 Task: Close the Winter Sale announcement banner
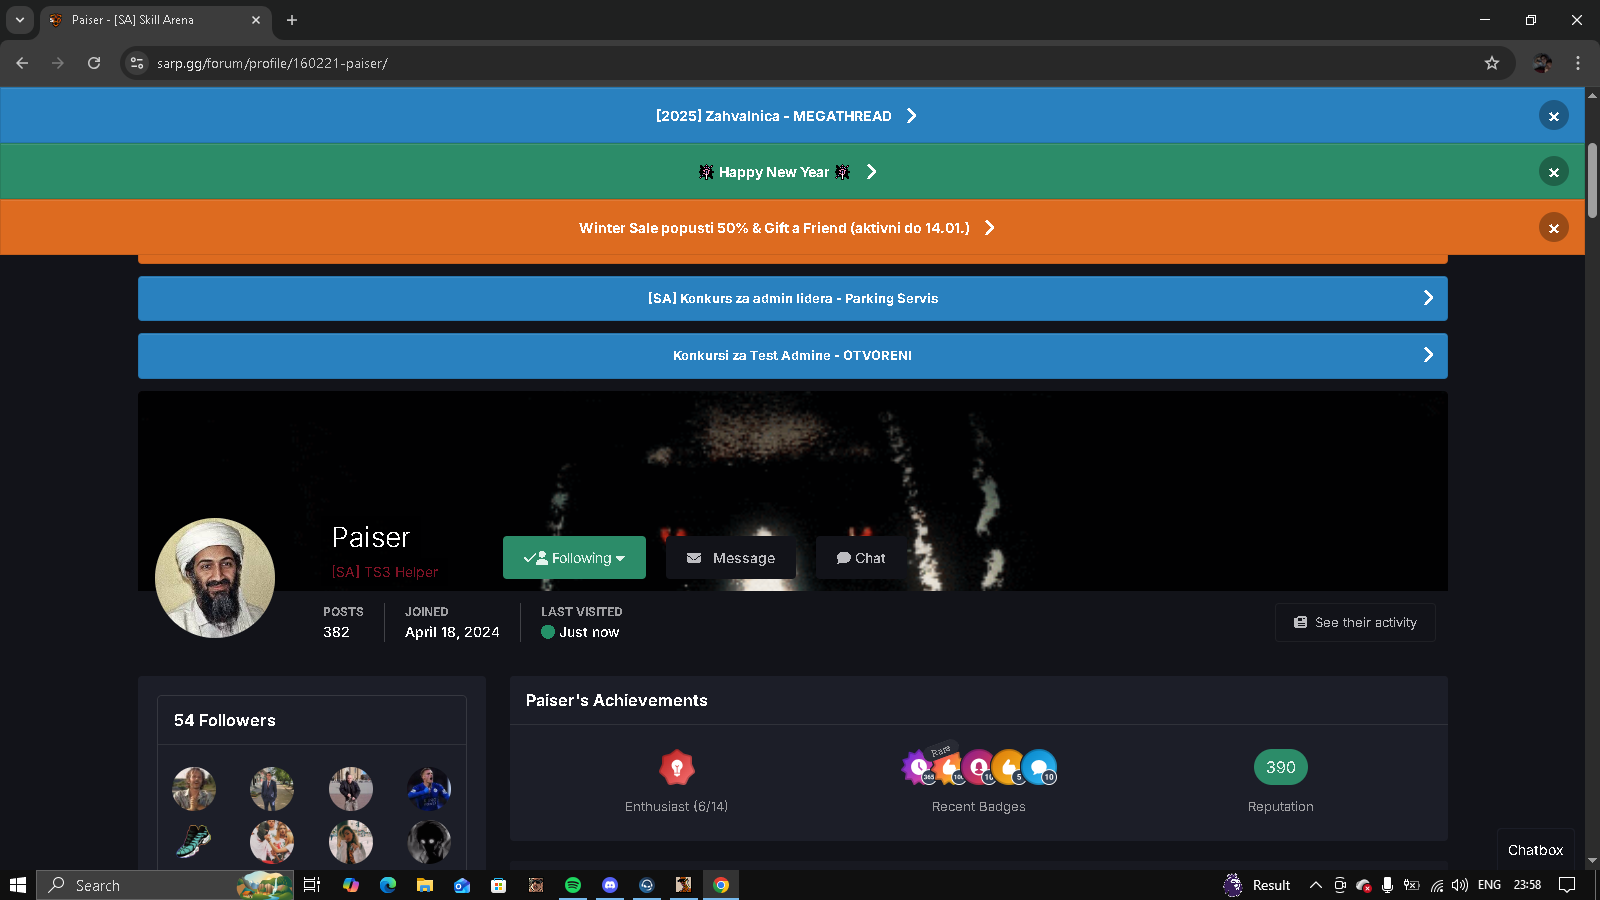click(x=1553, y=228)
